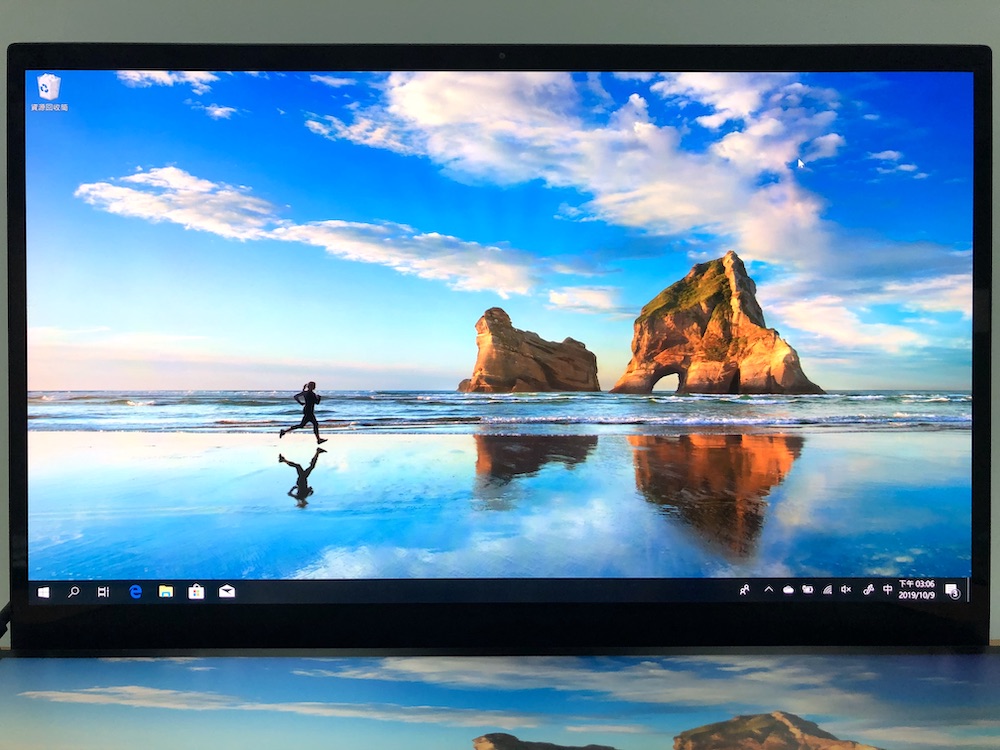This screenshot has width=1000, height=750.
Task: Click the battery status tray icon
Action: click(x=807, y=590)
